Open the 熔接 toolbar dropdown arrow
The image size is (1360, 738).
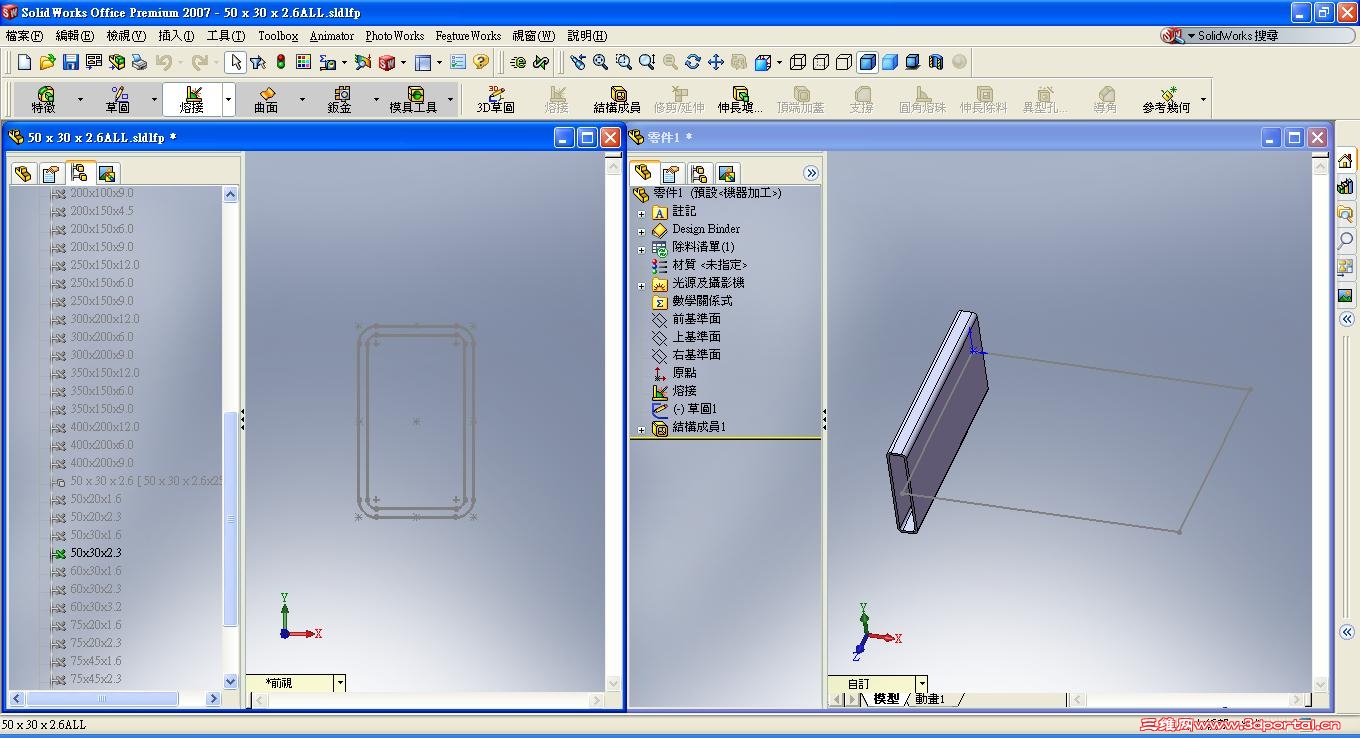point(229,100)
